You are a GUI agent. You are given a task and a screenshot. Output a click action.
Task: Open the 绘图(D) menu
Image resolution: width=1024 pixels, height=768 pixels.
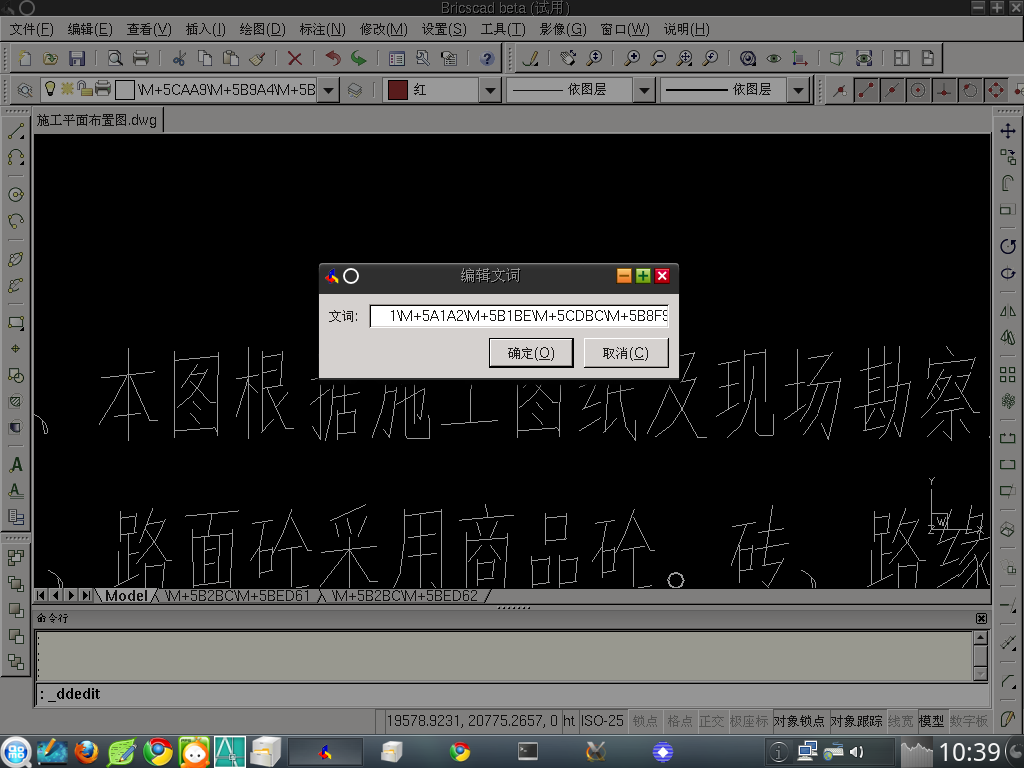[263, 29]
